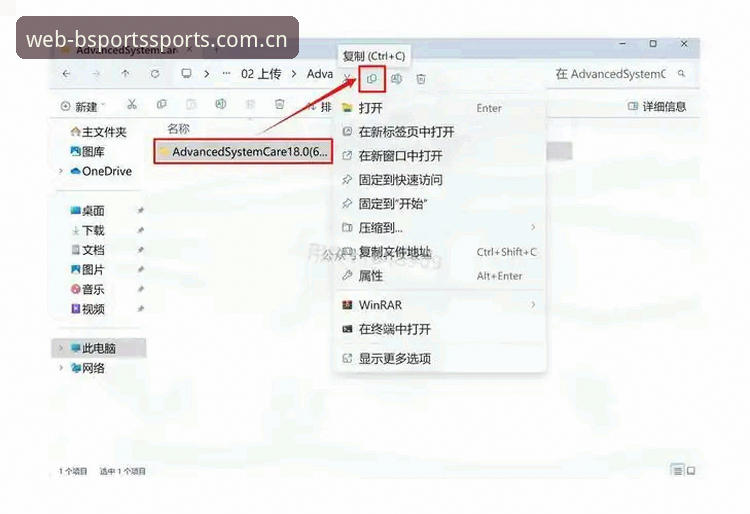This screenshot has width=750, height=514.
Task: Click the PC icon in address bar
Action: [187, 74]
